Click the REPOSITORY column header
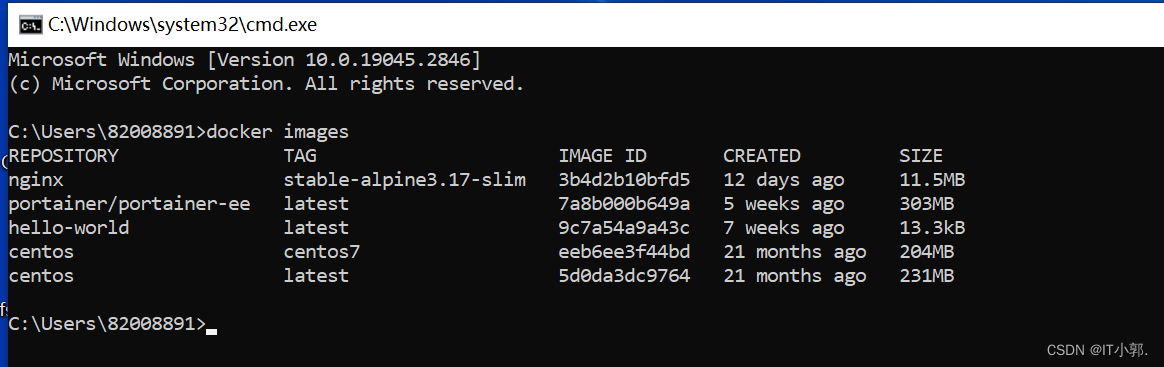1164x367 pixels. pyautogui.click(x=64, y=156)
